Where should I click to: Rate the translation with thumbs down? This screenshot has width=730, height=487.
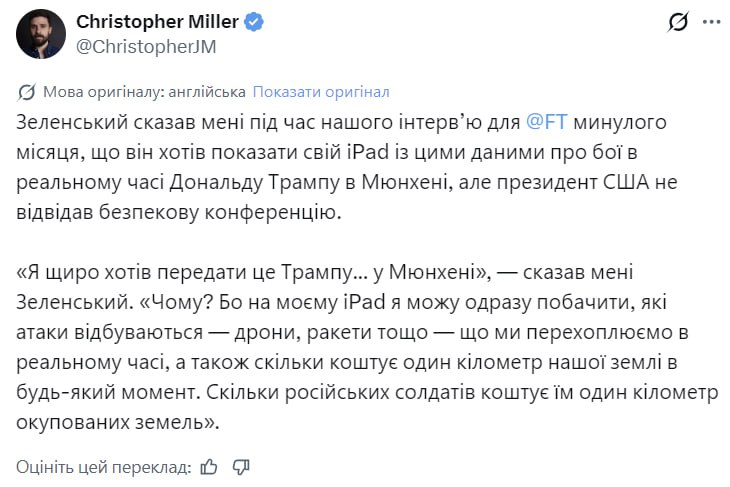pyautogui.click(x=240, y=466)
